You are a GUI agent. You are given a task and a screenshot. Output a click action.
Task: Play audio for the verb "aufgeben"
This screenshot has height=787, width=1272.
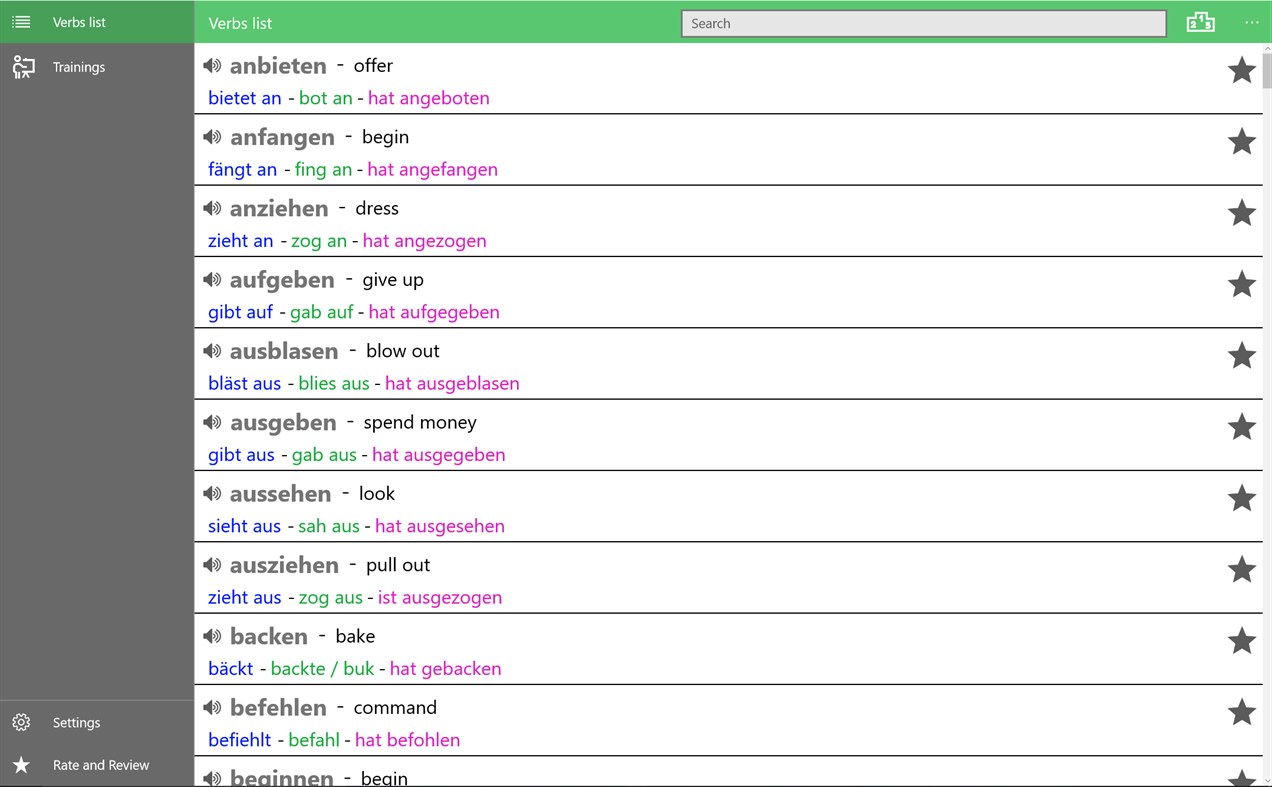coord(212,280)
